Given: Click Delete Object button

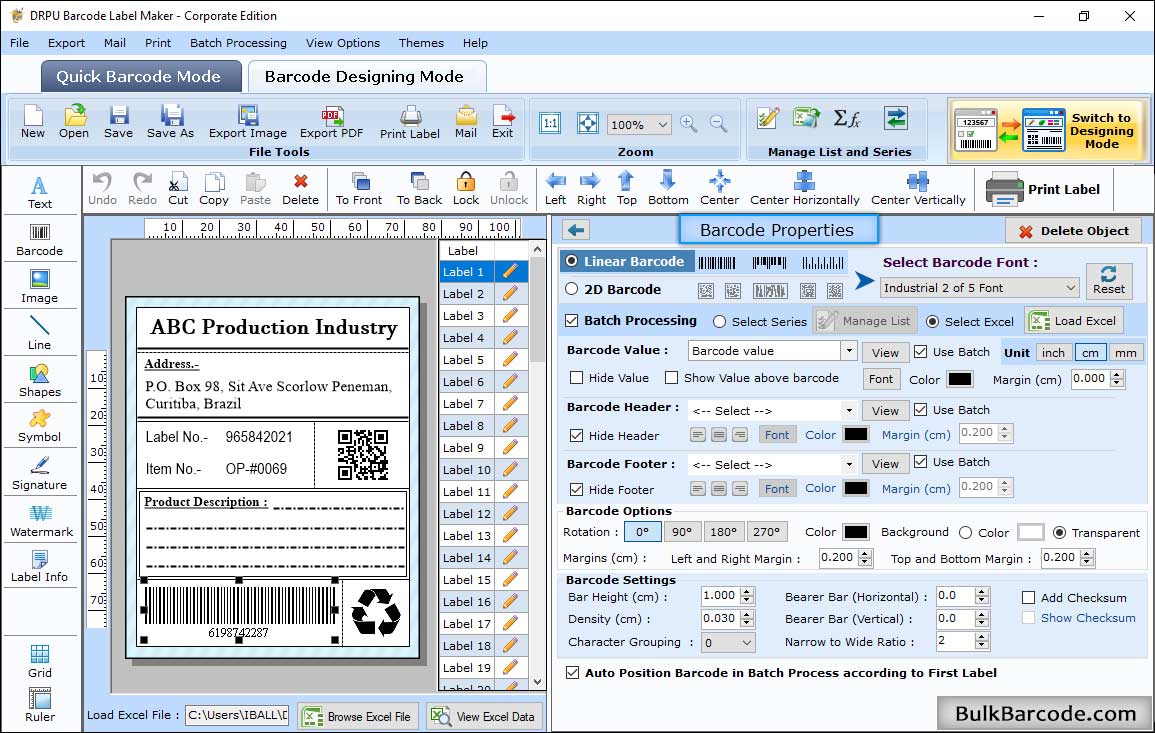Looking at the screenshot, I should (x=1073, y=231).
